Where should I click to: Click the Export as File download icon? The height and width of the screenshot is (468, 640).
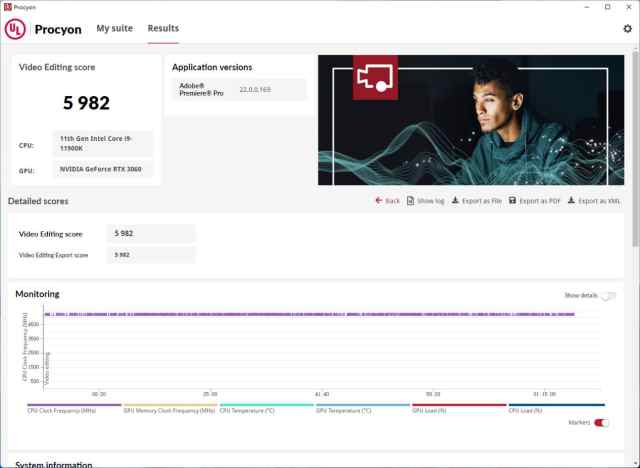pyautogui.click(x=455, y=200)
